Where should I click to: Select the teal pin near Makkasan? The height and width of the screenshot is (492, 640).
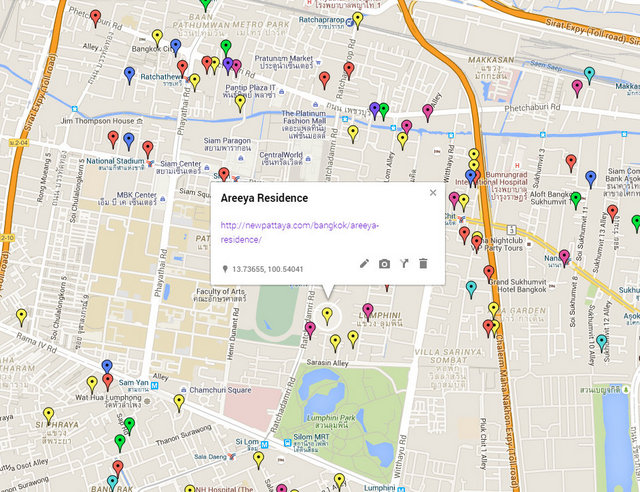point(589,76)
